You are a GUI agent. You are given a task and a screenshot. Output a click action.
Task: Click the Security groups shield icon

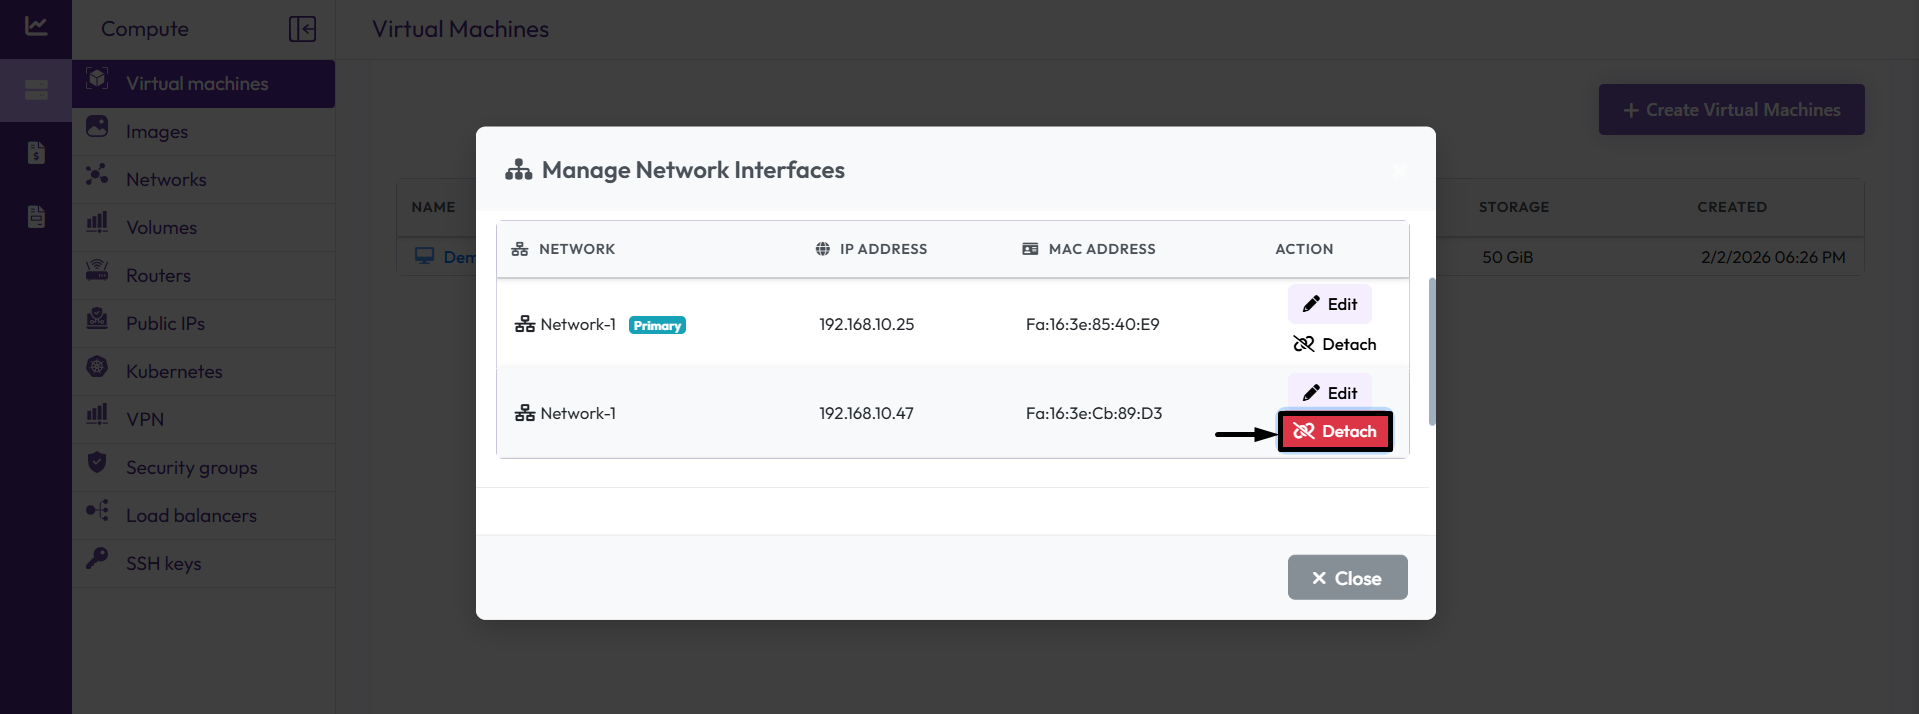[97, 462]
